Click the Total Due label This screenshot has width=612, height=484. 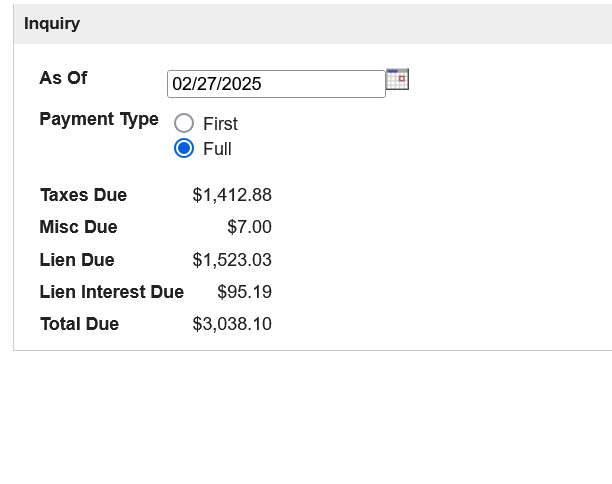click(80, 324)
